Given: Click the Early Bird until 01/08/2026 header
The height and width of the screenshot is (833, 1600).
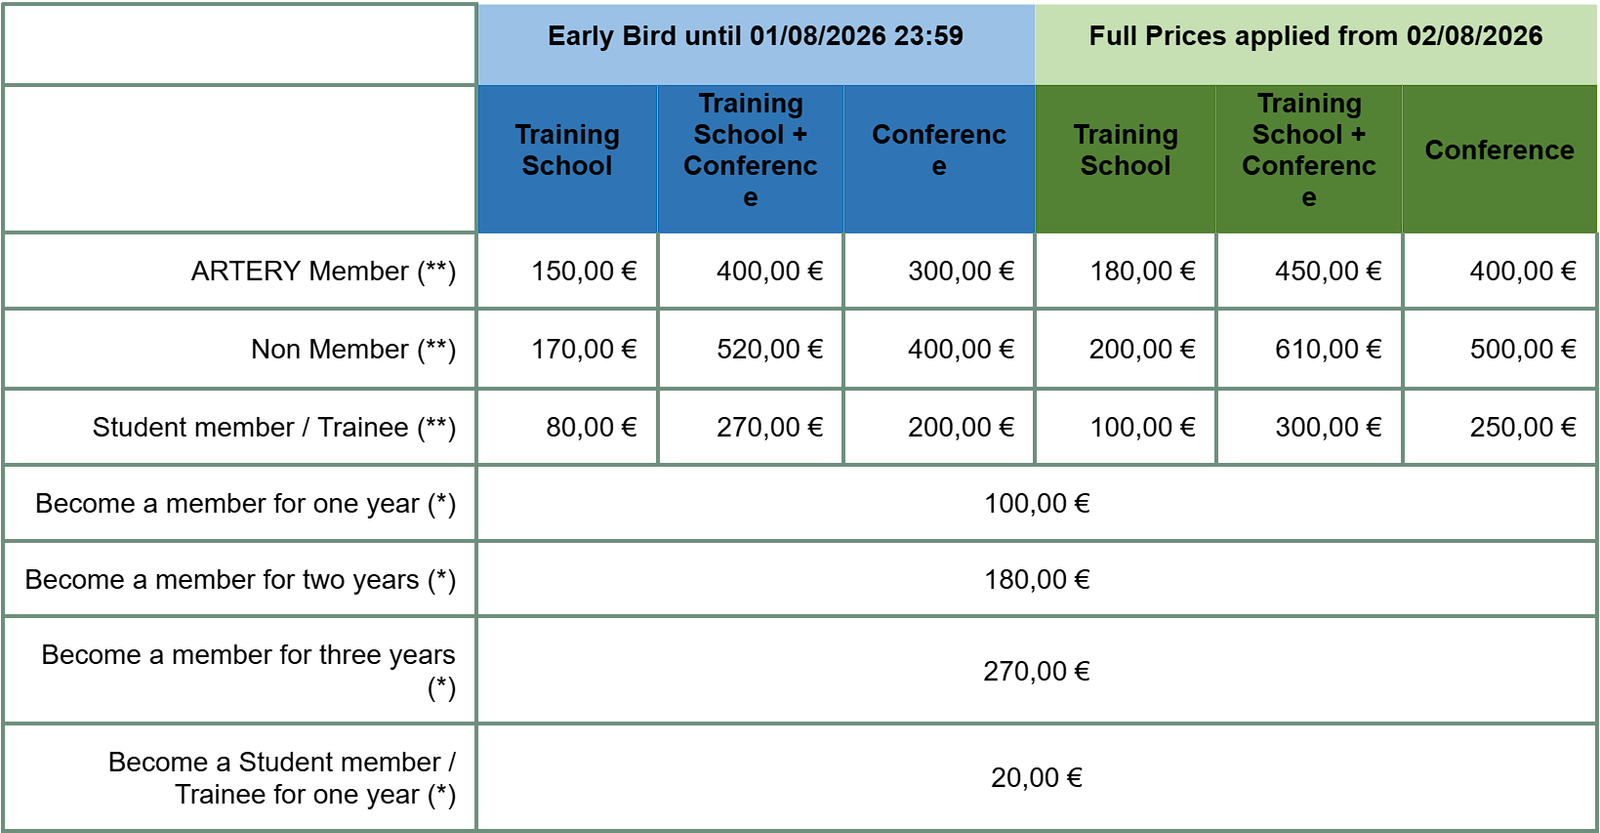Looking at the screenshot, I should (x=755, y=37).
